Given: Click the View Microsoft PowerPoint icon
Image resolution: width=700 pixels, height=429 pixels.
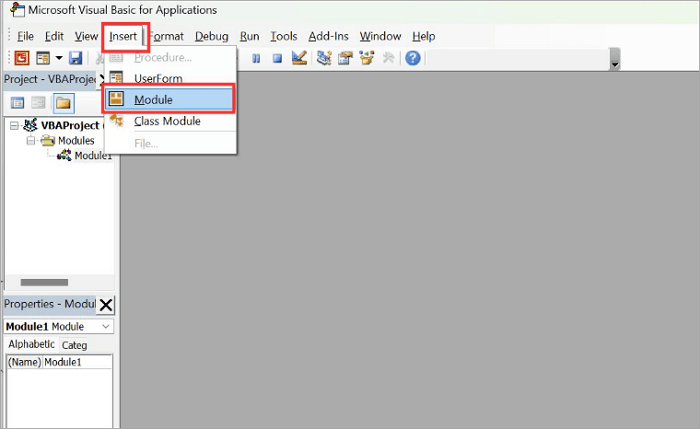Looking at the screenshot, I should (21, 58).
